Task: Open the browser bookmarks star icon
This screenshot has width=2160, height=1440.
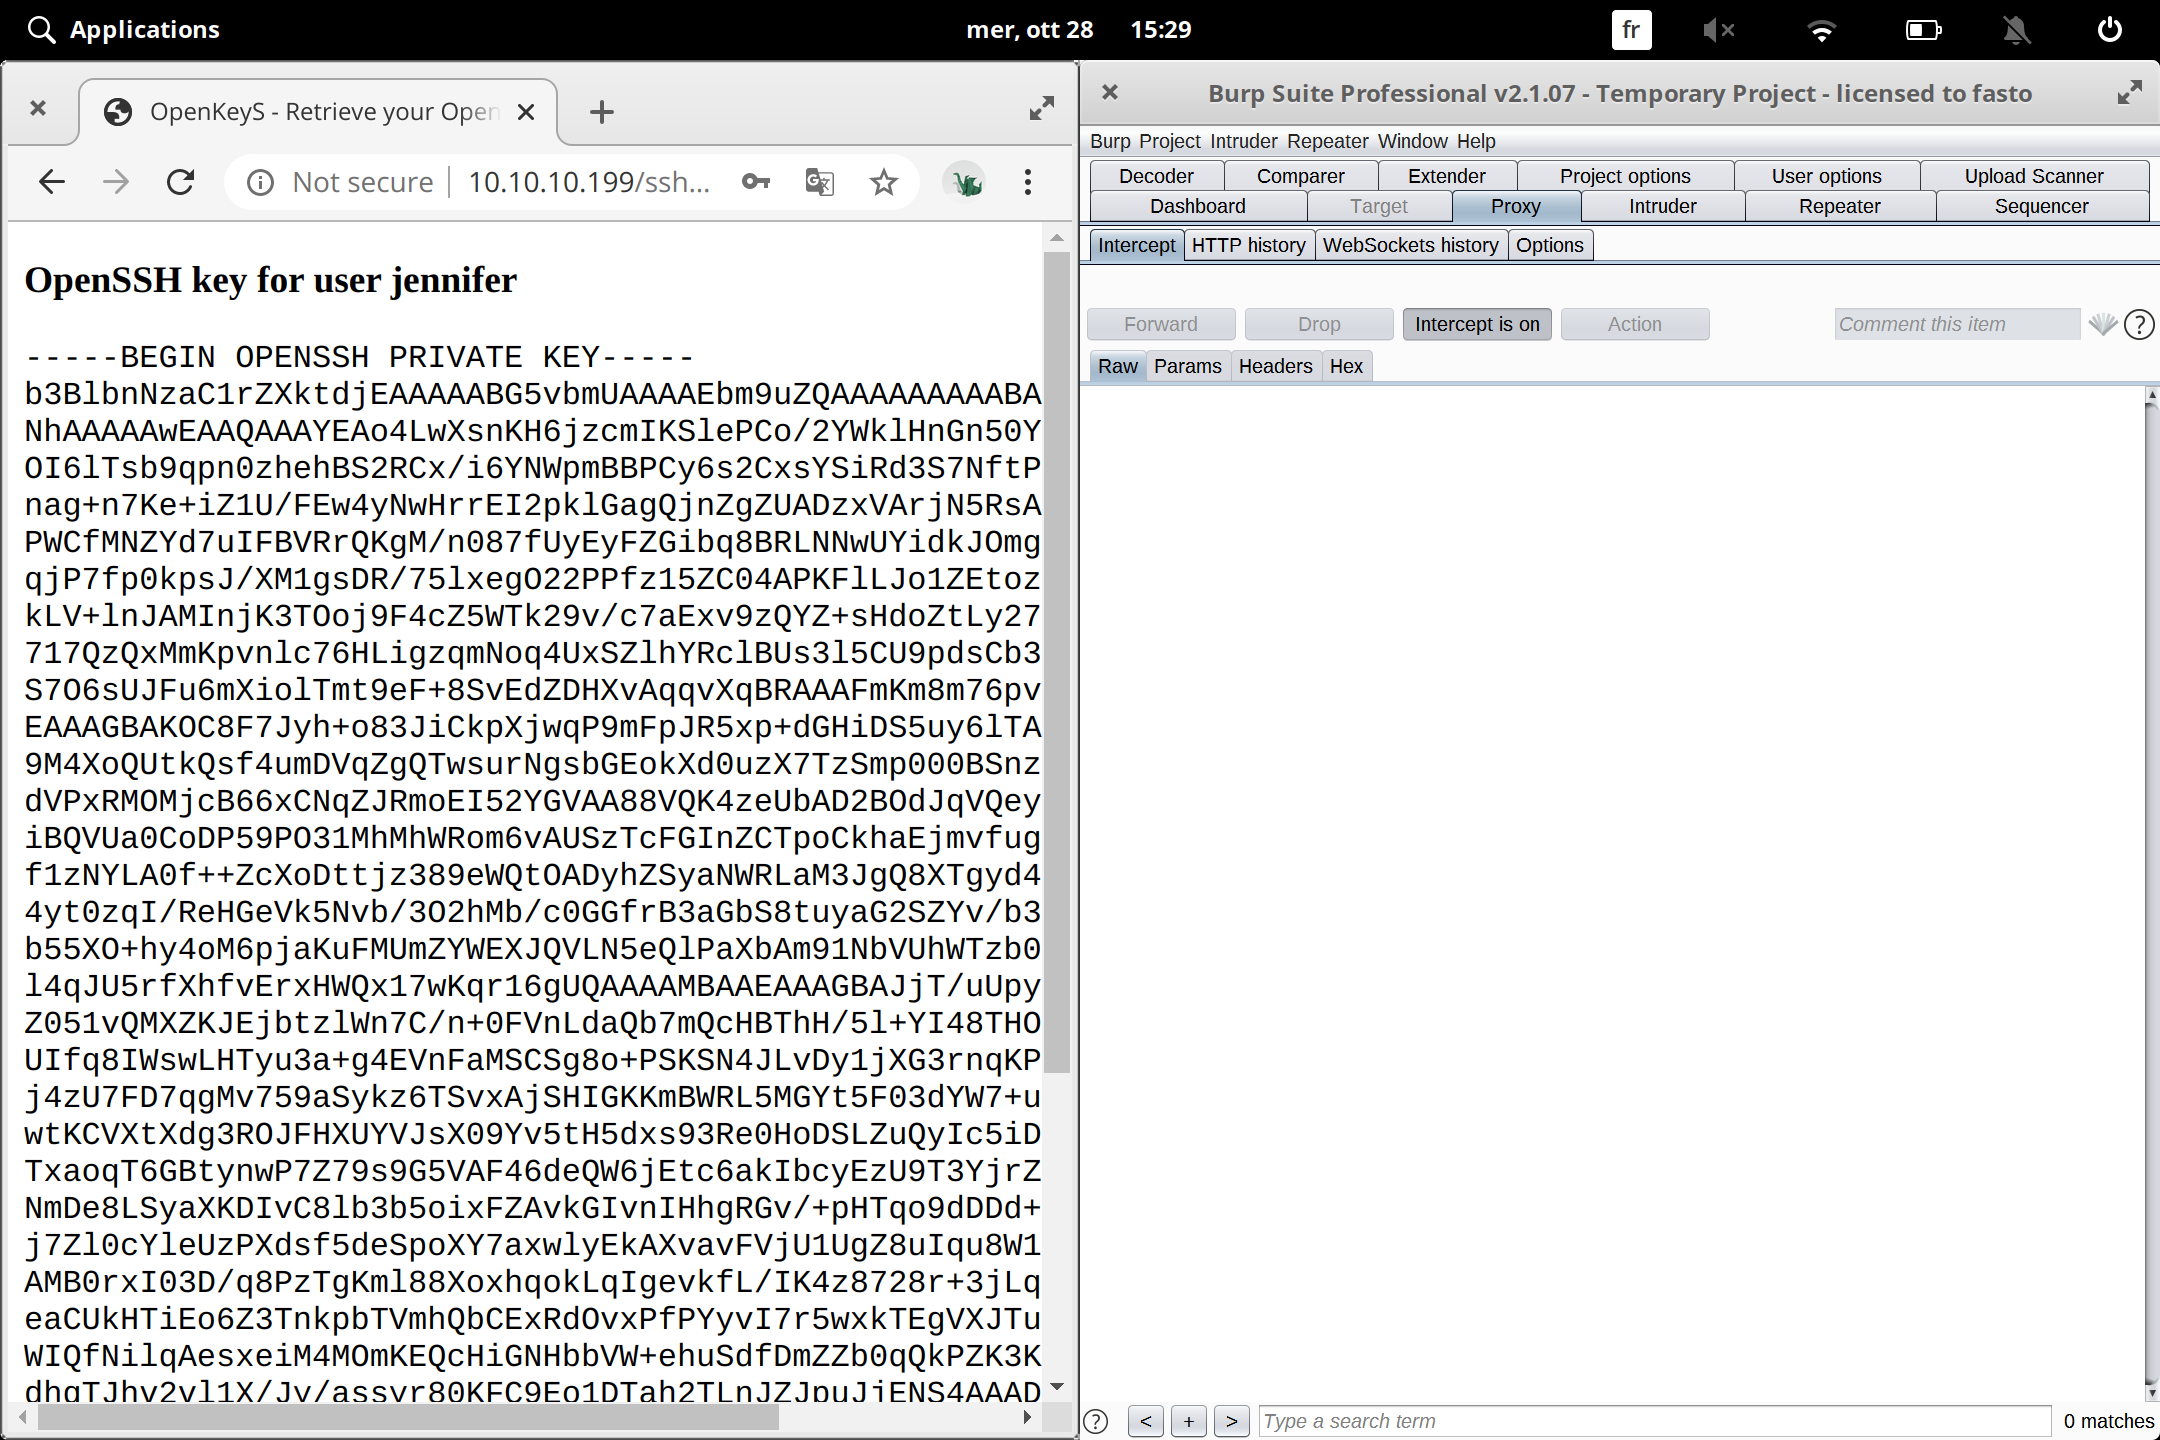Action: tap(883, 181)
